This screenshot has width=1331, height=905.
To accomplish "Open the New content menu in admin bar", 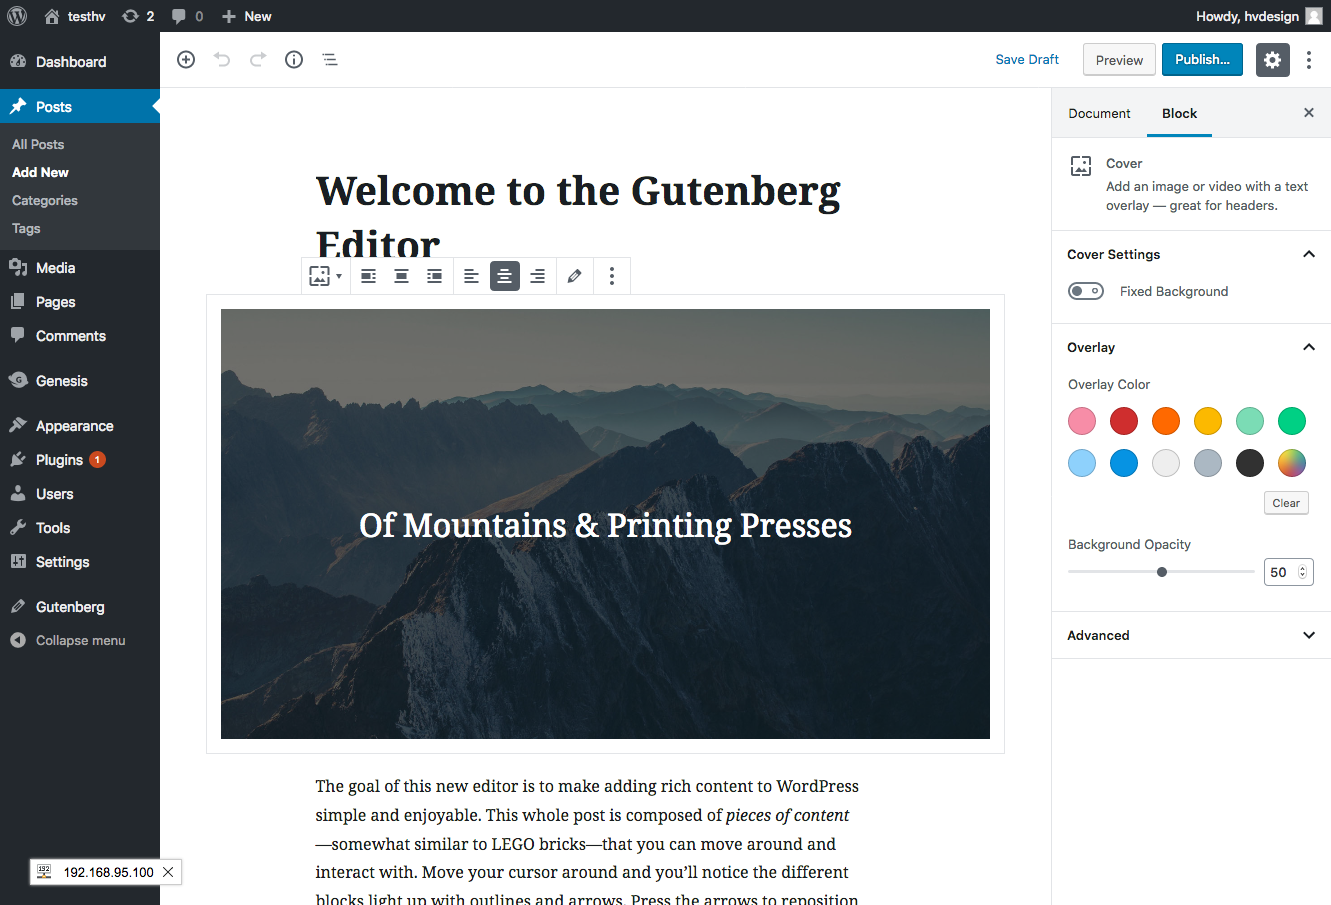I will pos(246,16).
